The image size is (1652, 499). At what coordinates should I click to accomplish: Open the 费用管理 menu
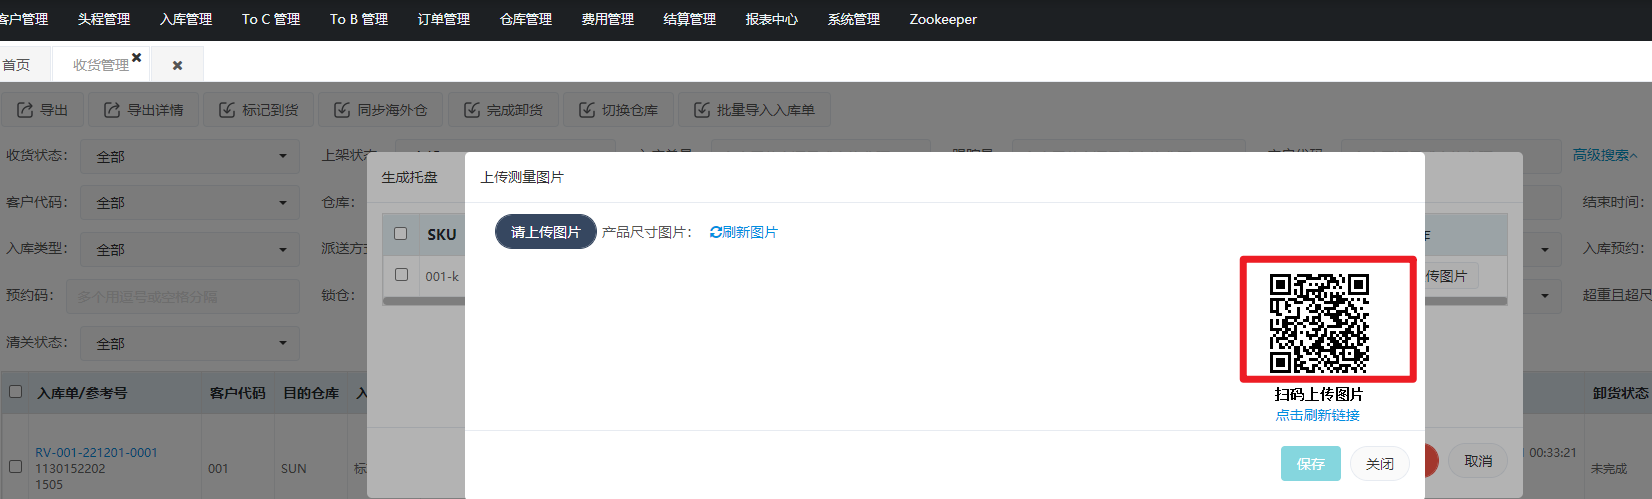tap(608, 19)
